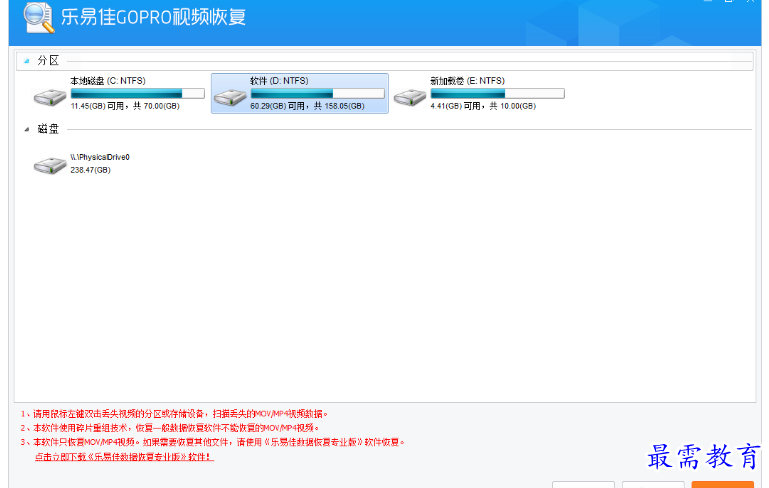
Task: Click instruction line 2 about 碎片重组技术
Action: tap(170, 428)
